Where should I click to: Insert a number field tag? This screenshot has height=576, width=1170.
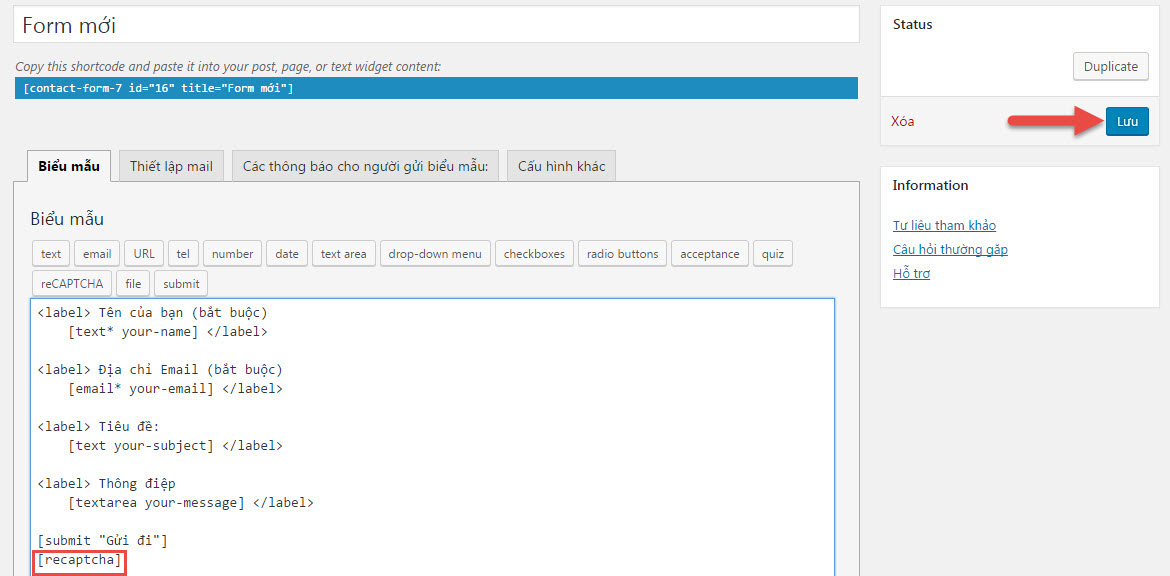pos(232,253)
